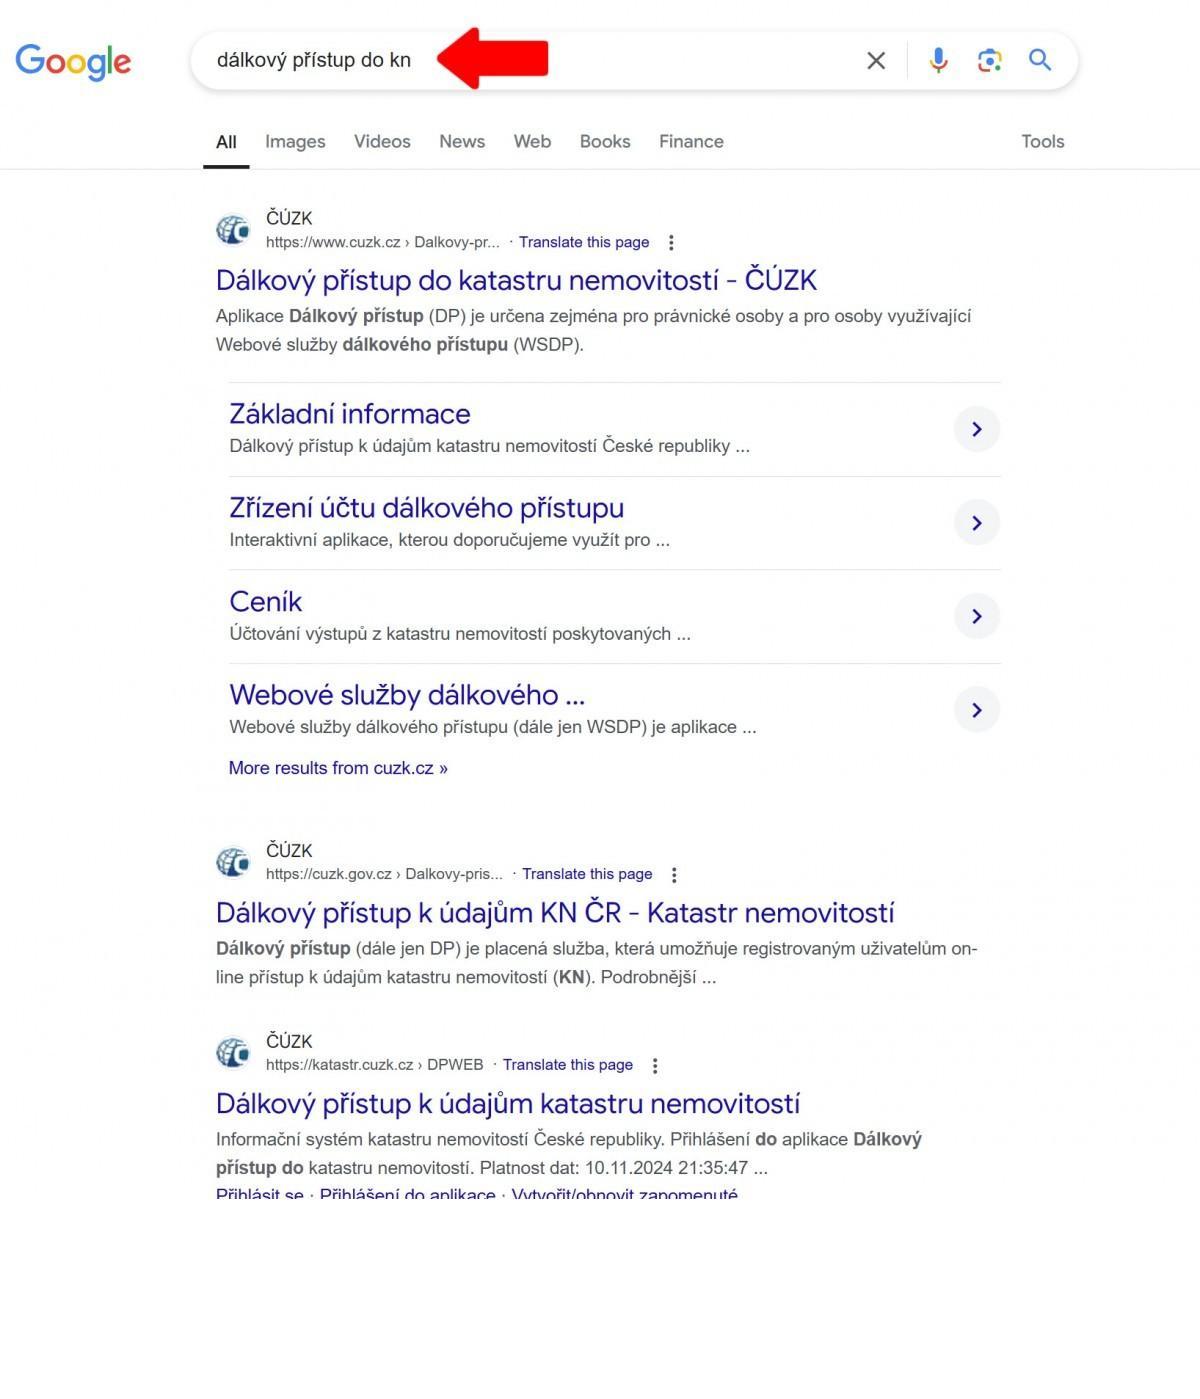The width and height of the screenshot is (1200, 1399).
Task: Open more options for www.cuzk.cz result
Action: click(671, 243)
